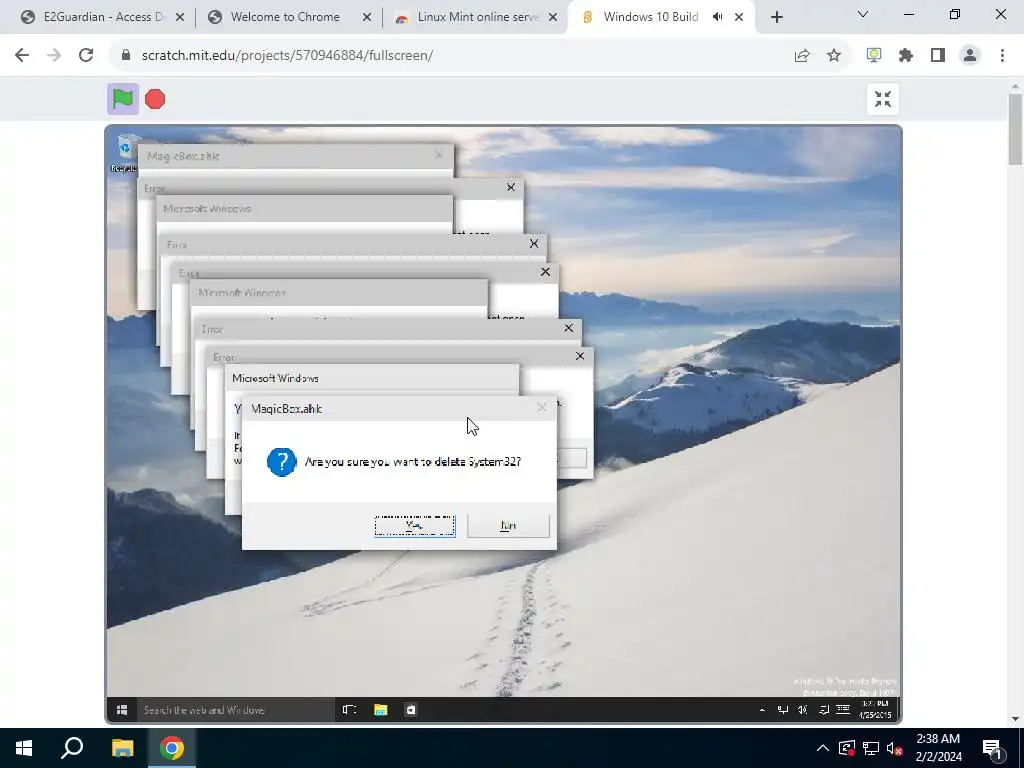Close the Linux Mint online server tab
Image resolution: width=1024 pixels, height=768 pixels.
tap(553, 17)
